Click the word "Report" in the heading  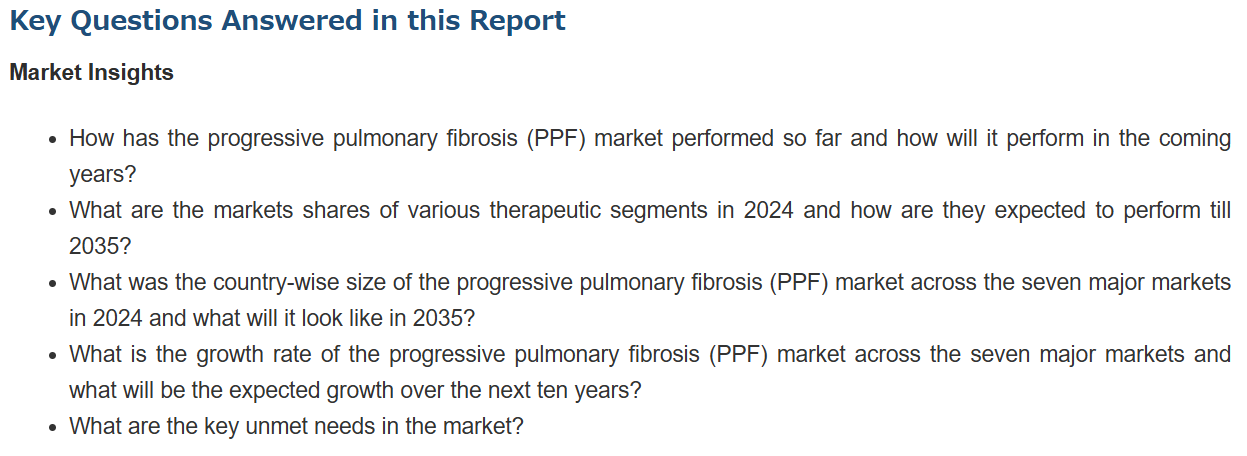pyautogui.click(x=515, y=20)
